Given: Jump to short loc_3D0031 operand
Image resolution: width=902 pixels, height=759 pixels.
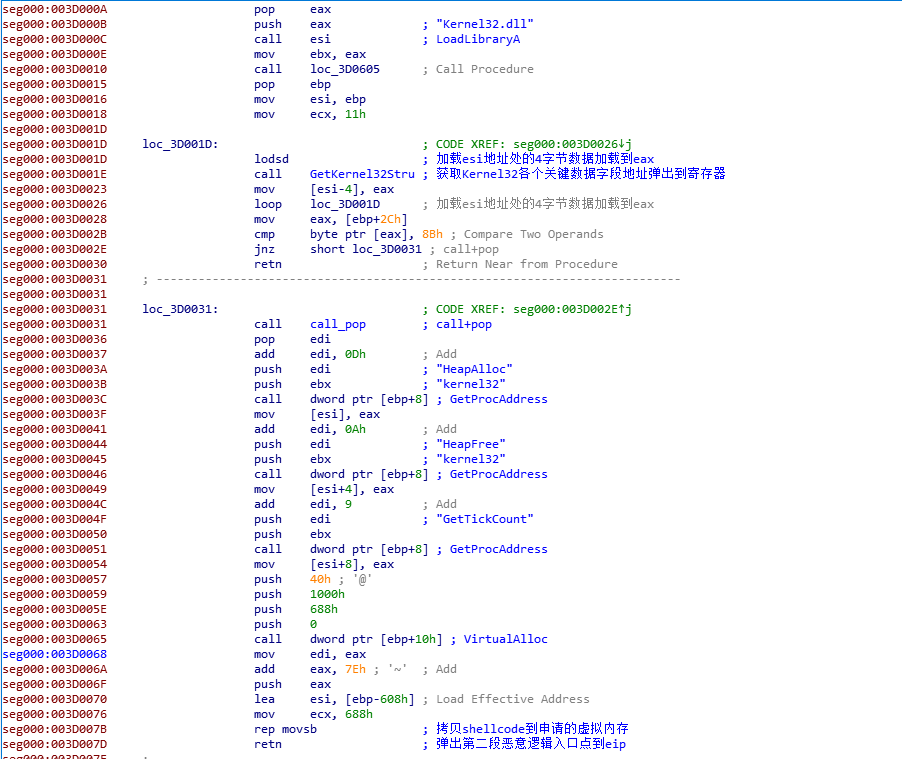Looking at the screenshot, I should coord(365,249).
